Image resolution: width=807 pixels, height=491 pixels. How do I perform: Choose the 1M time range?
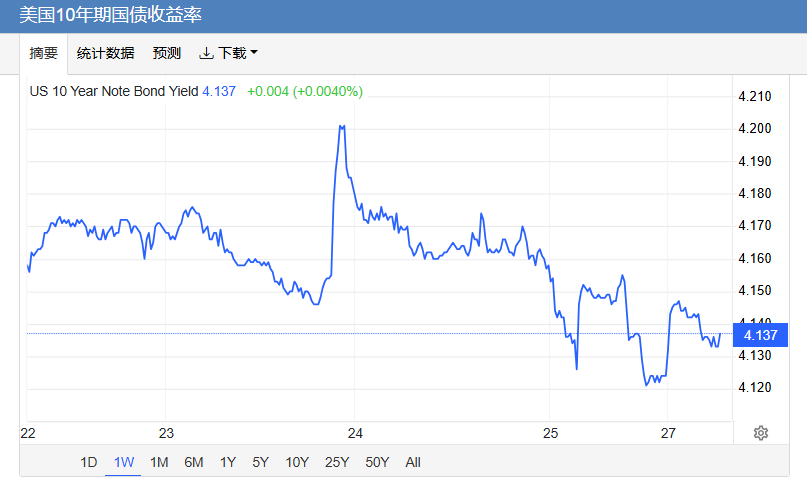159,462
